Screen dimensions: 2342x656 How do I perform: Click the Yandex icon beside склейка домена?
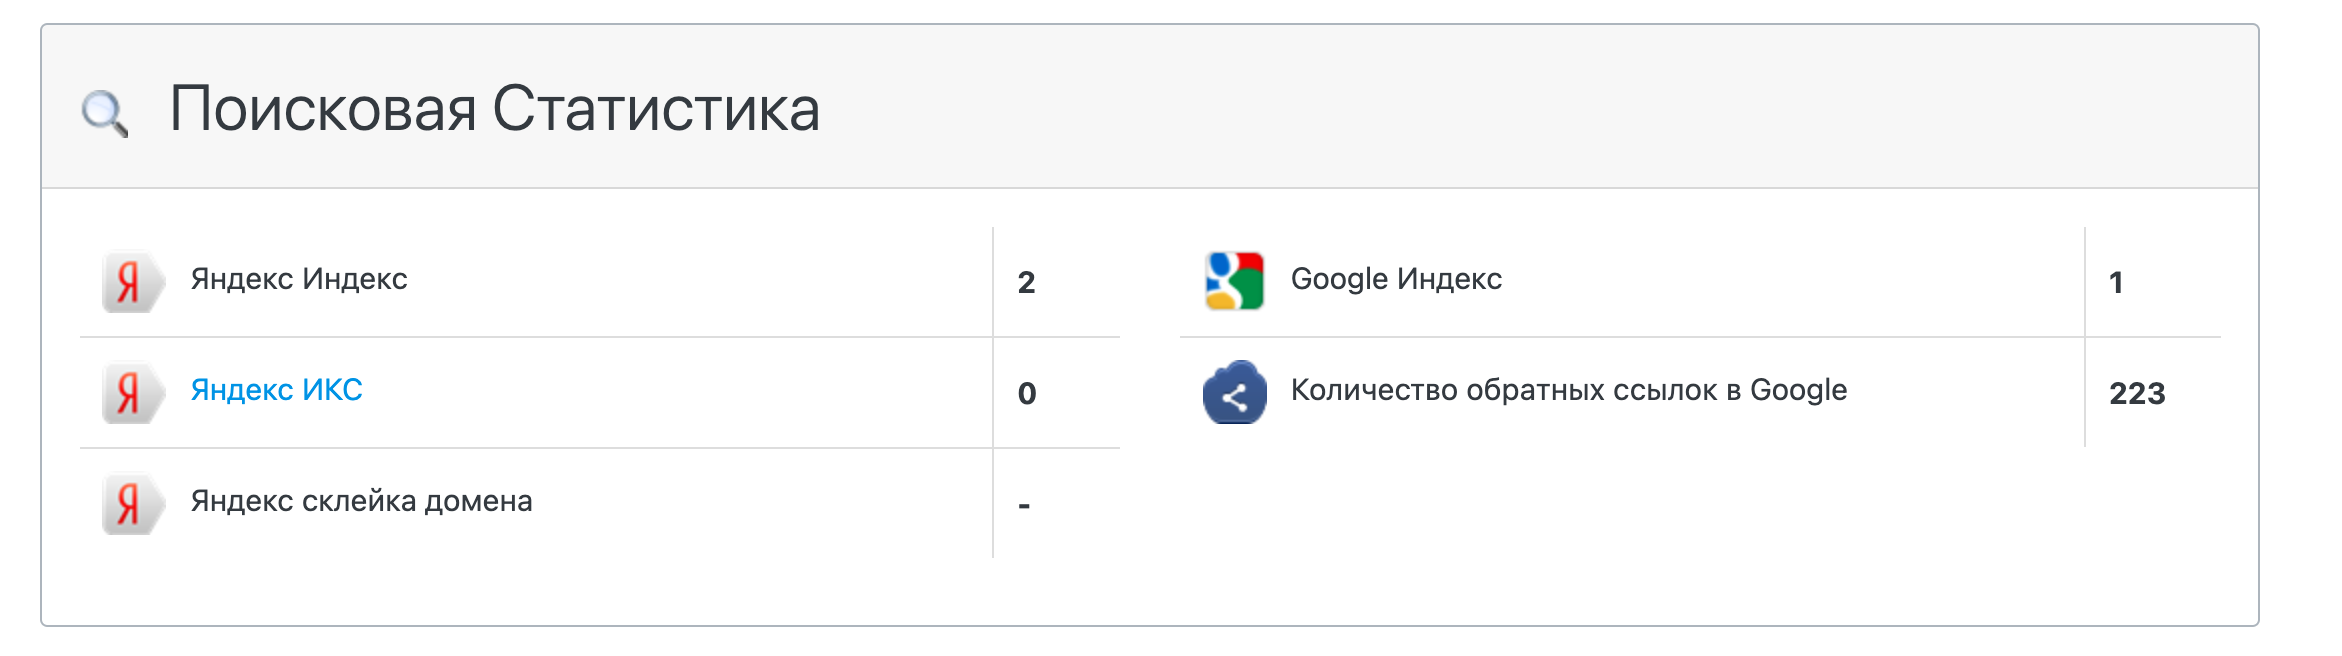(x=131, y=504)
